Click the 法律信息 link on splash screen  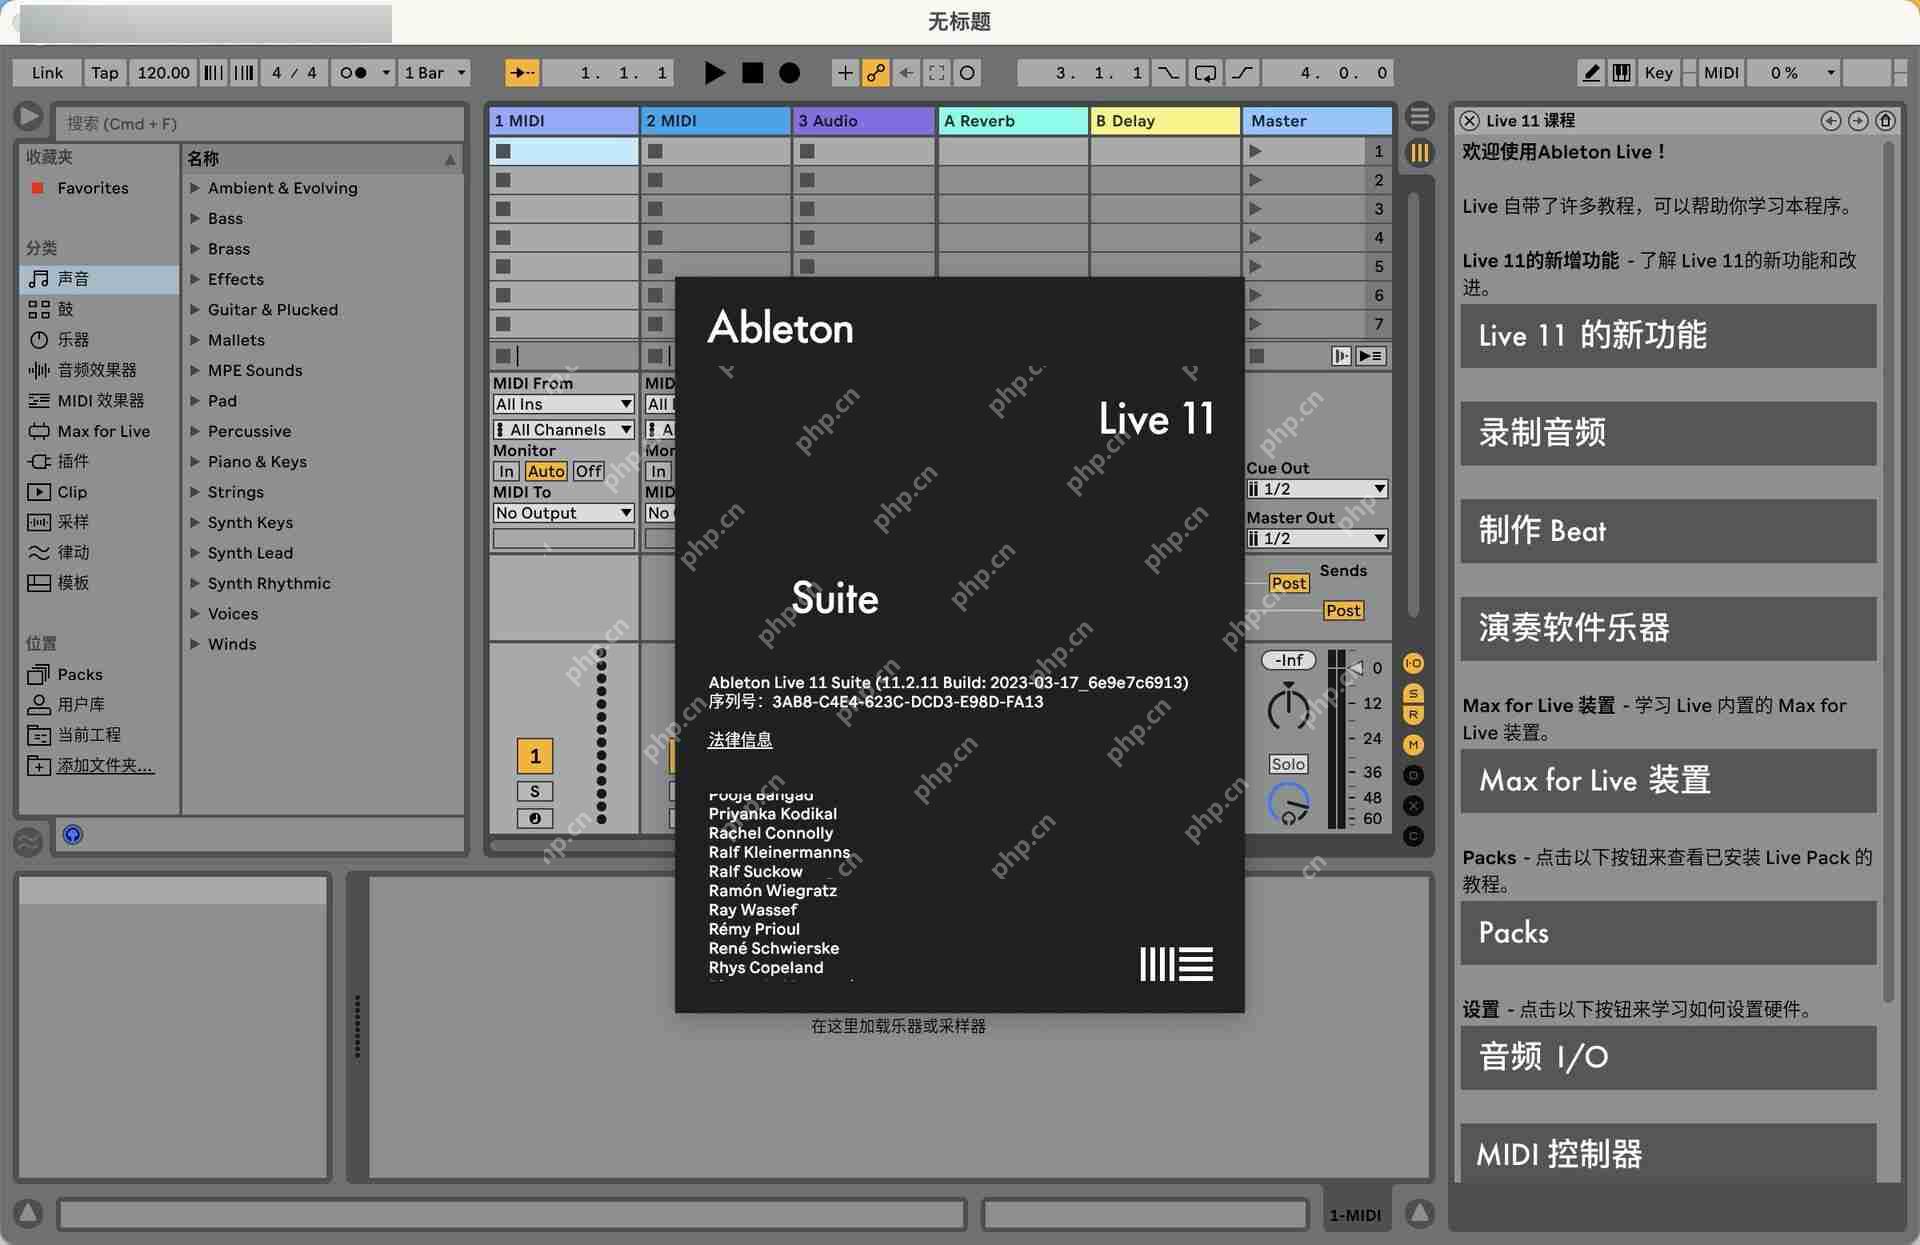[739, 740]
